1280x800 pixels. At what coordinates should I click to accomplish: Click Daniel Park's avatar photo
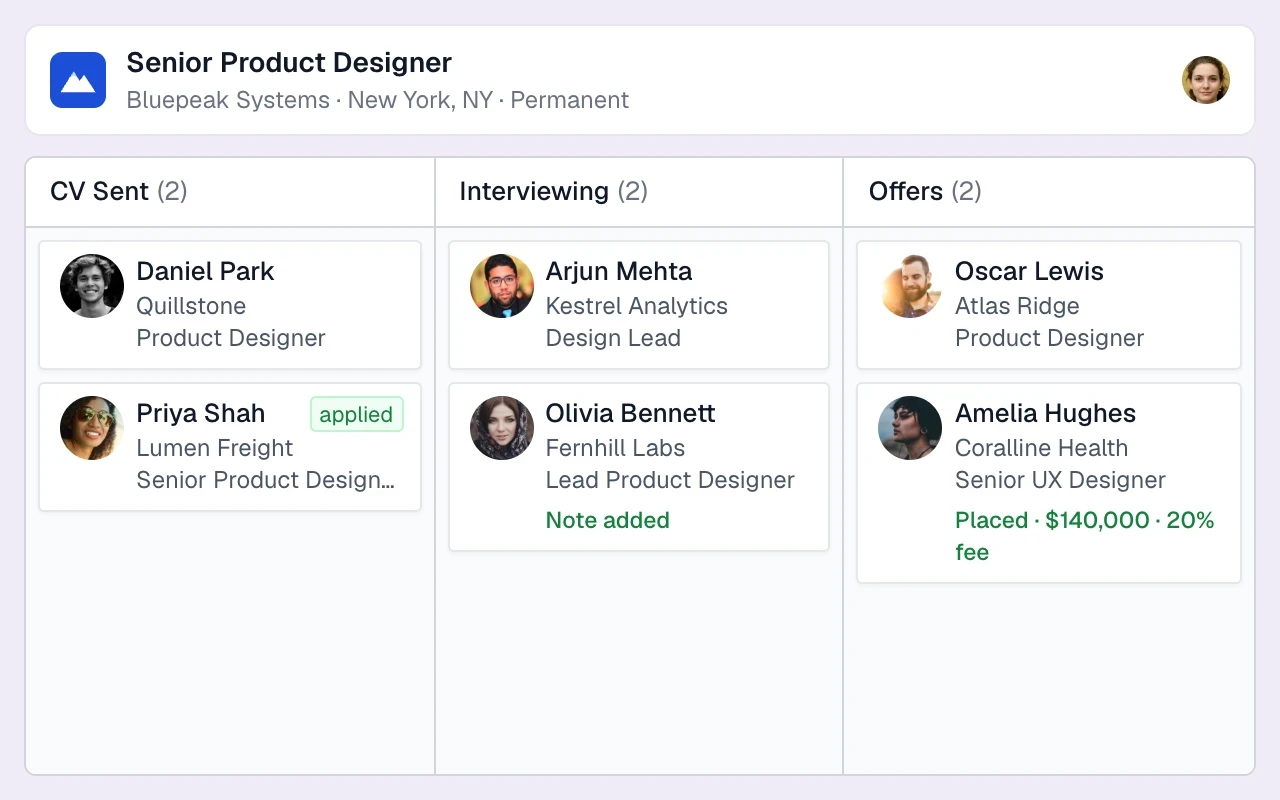92,286
